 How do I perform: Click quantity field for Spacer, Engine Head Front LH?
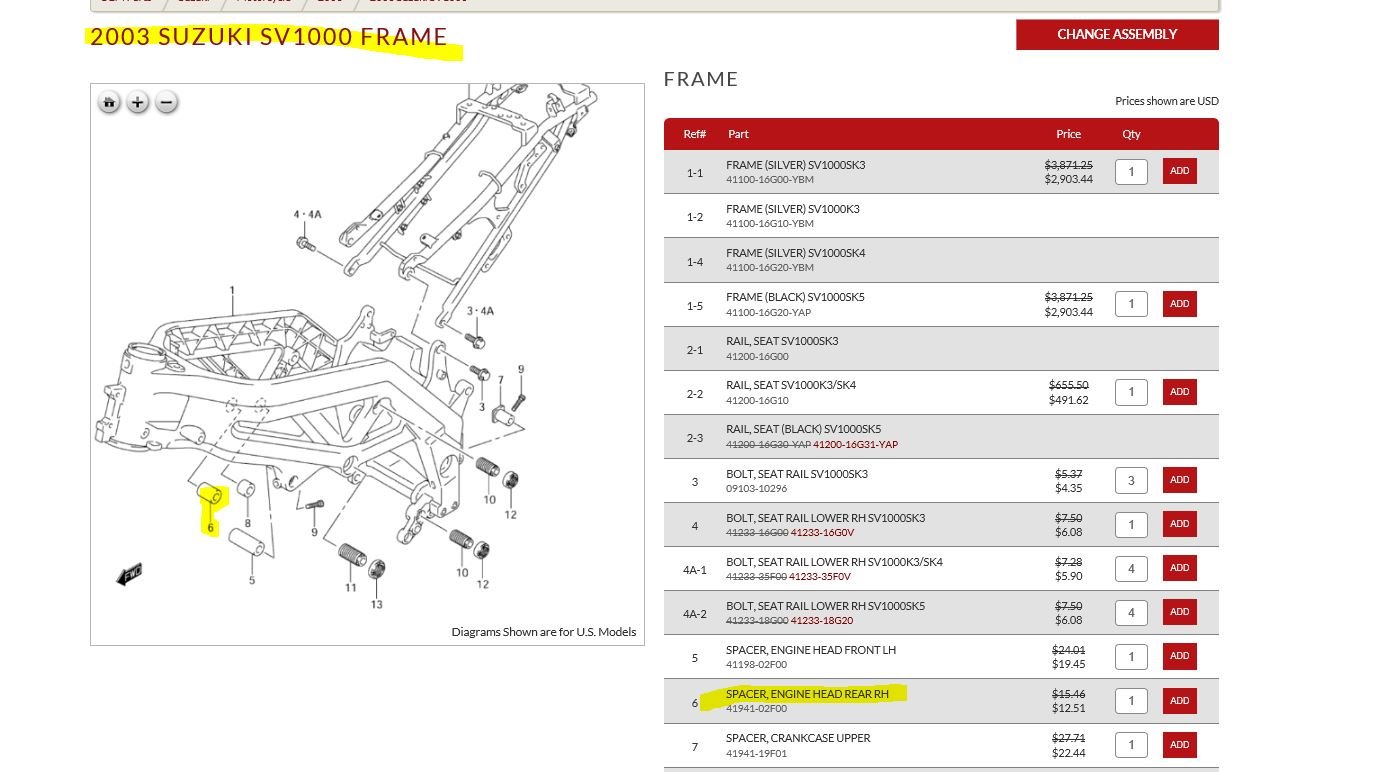(1131, 656)
